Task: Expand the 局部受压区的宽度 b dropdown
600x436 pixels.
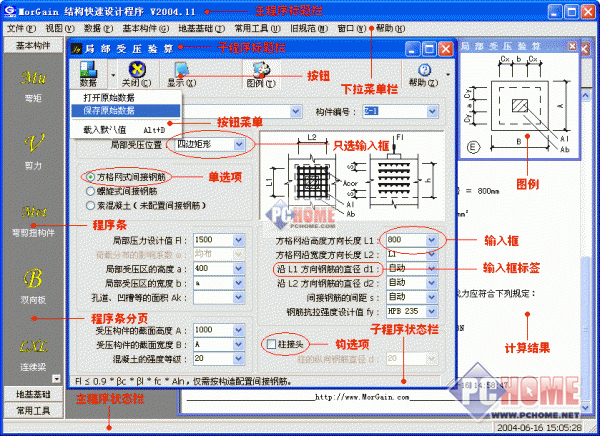Action: [239, 283]
